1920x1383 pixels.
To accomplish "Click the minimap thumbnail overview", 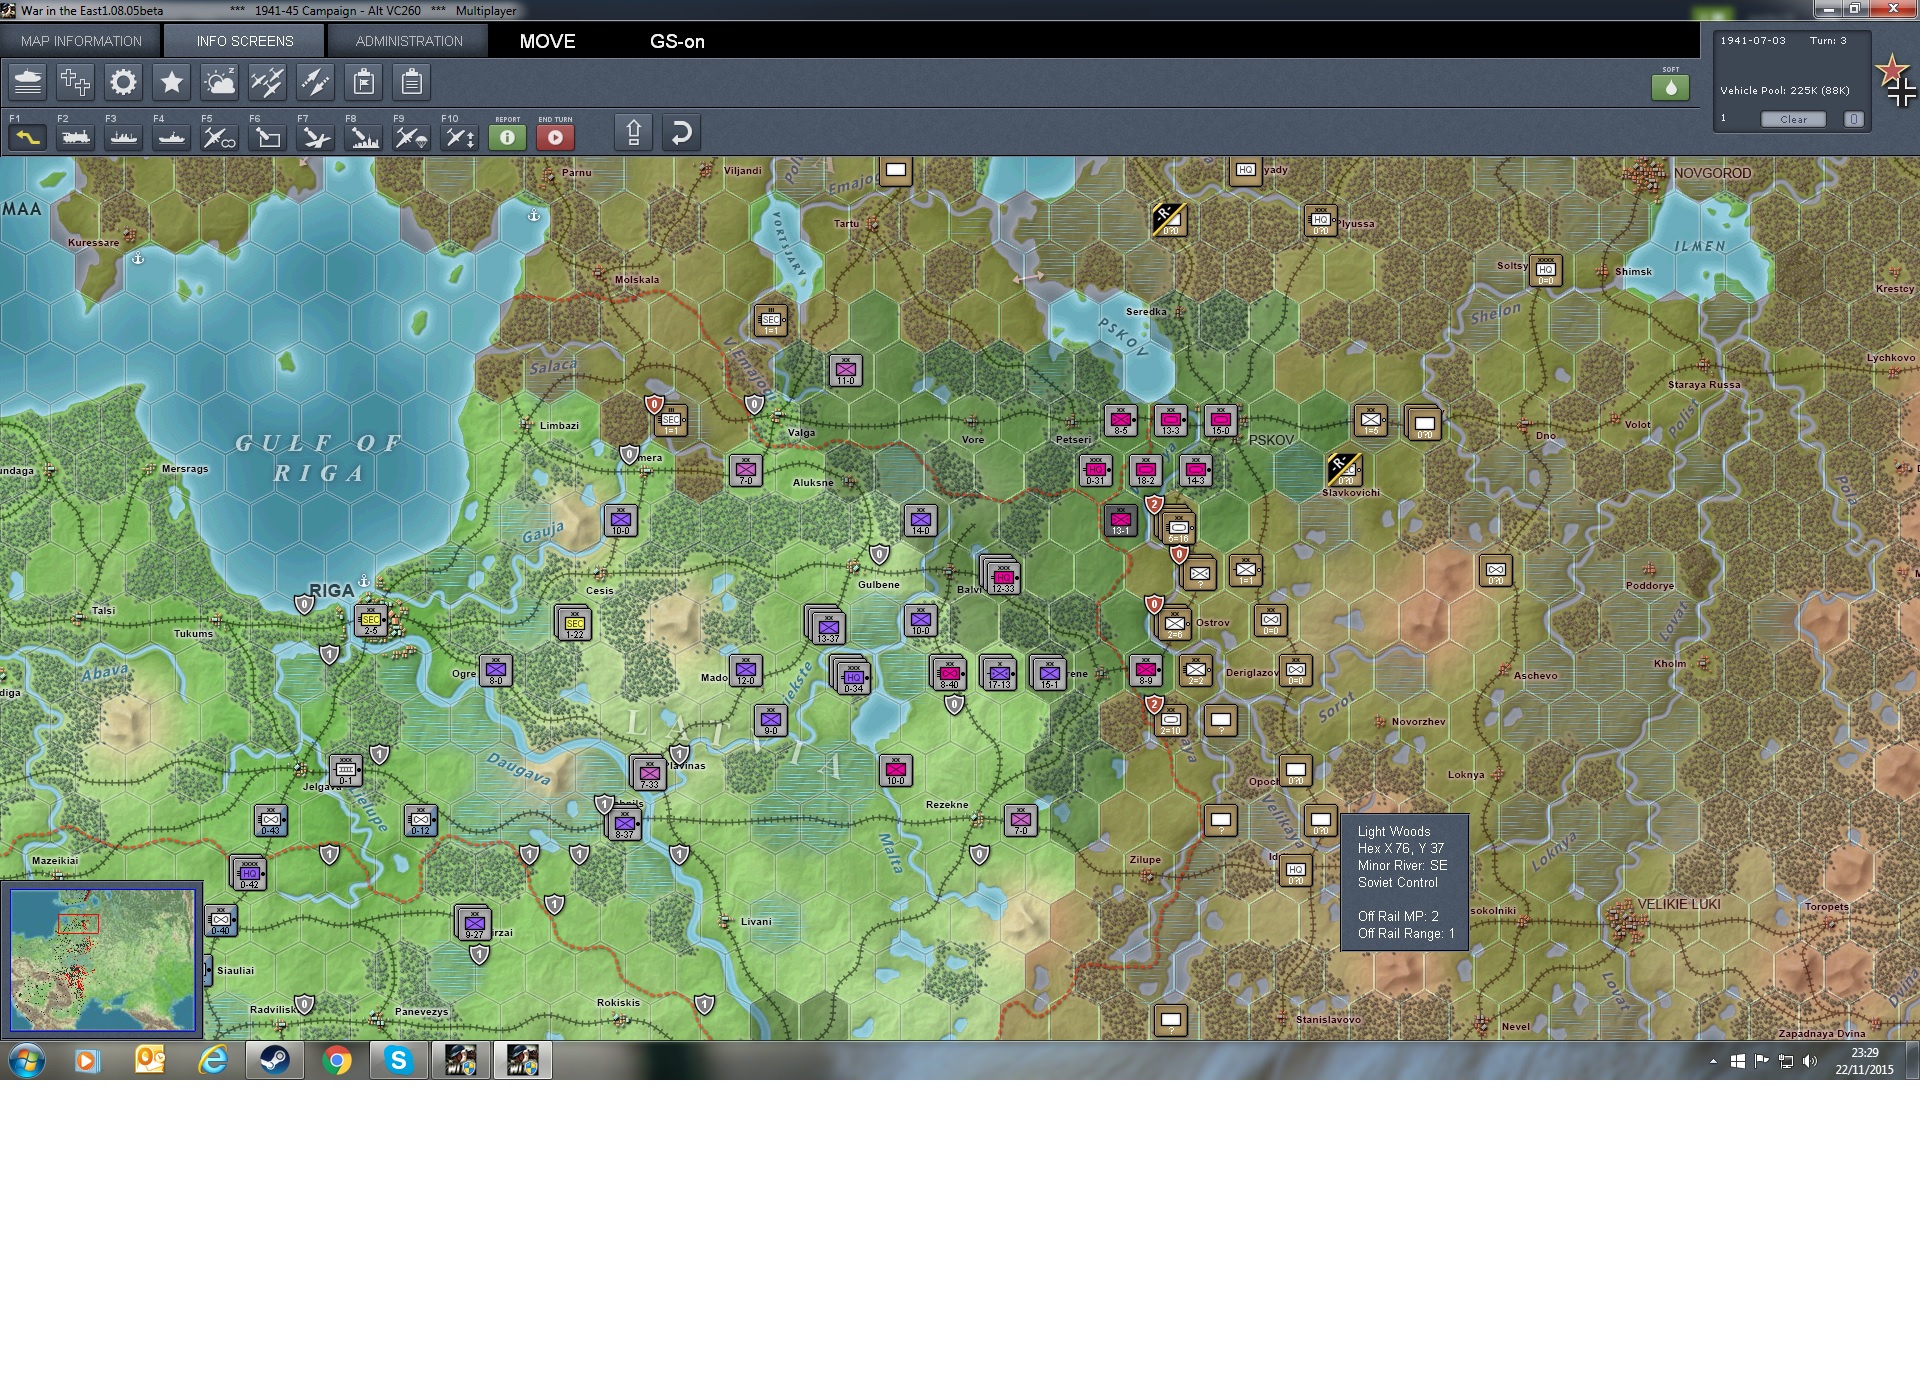I will [x=102, y=960].
